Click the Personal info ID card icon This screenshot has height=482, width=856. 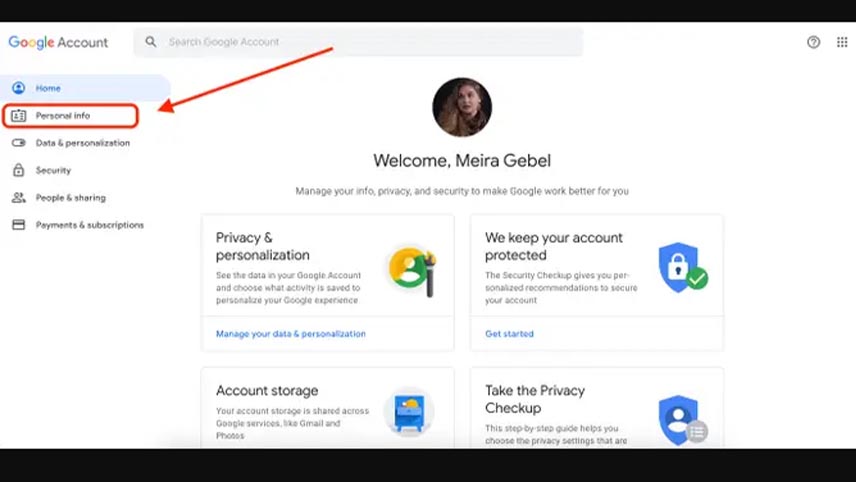19,116
